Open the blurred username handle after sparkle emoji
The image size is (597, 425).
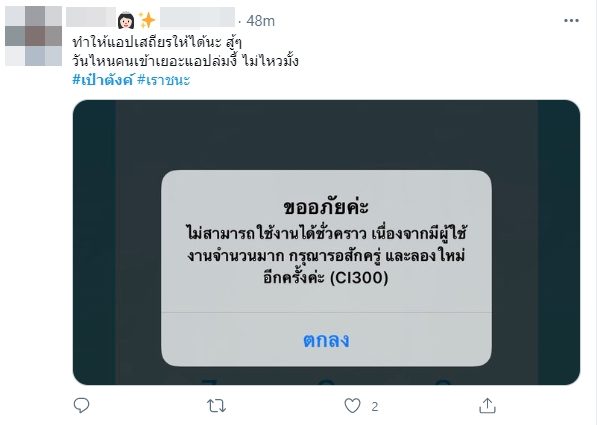click(197, 17)
